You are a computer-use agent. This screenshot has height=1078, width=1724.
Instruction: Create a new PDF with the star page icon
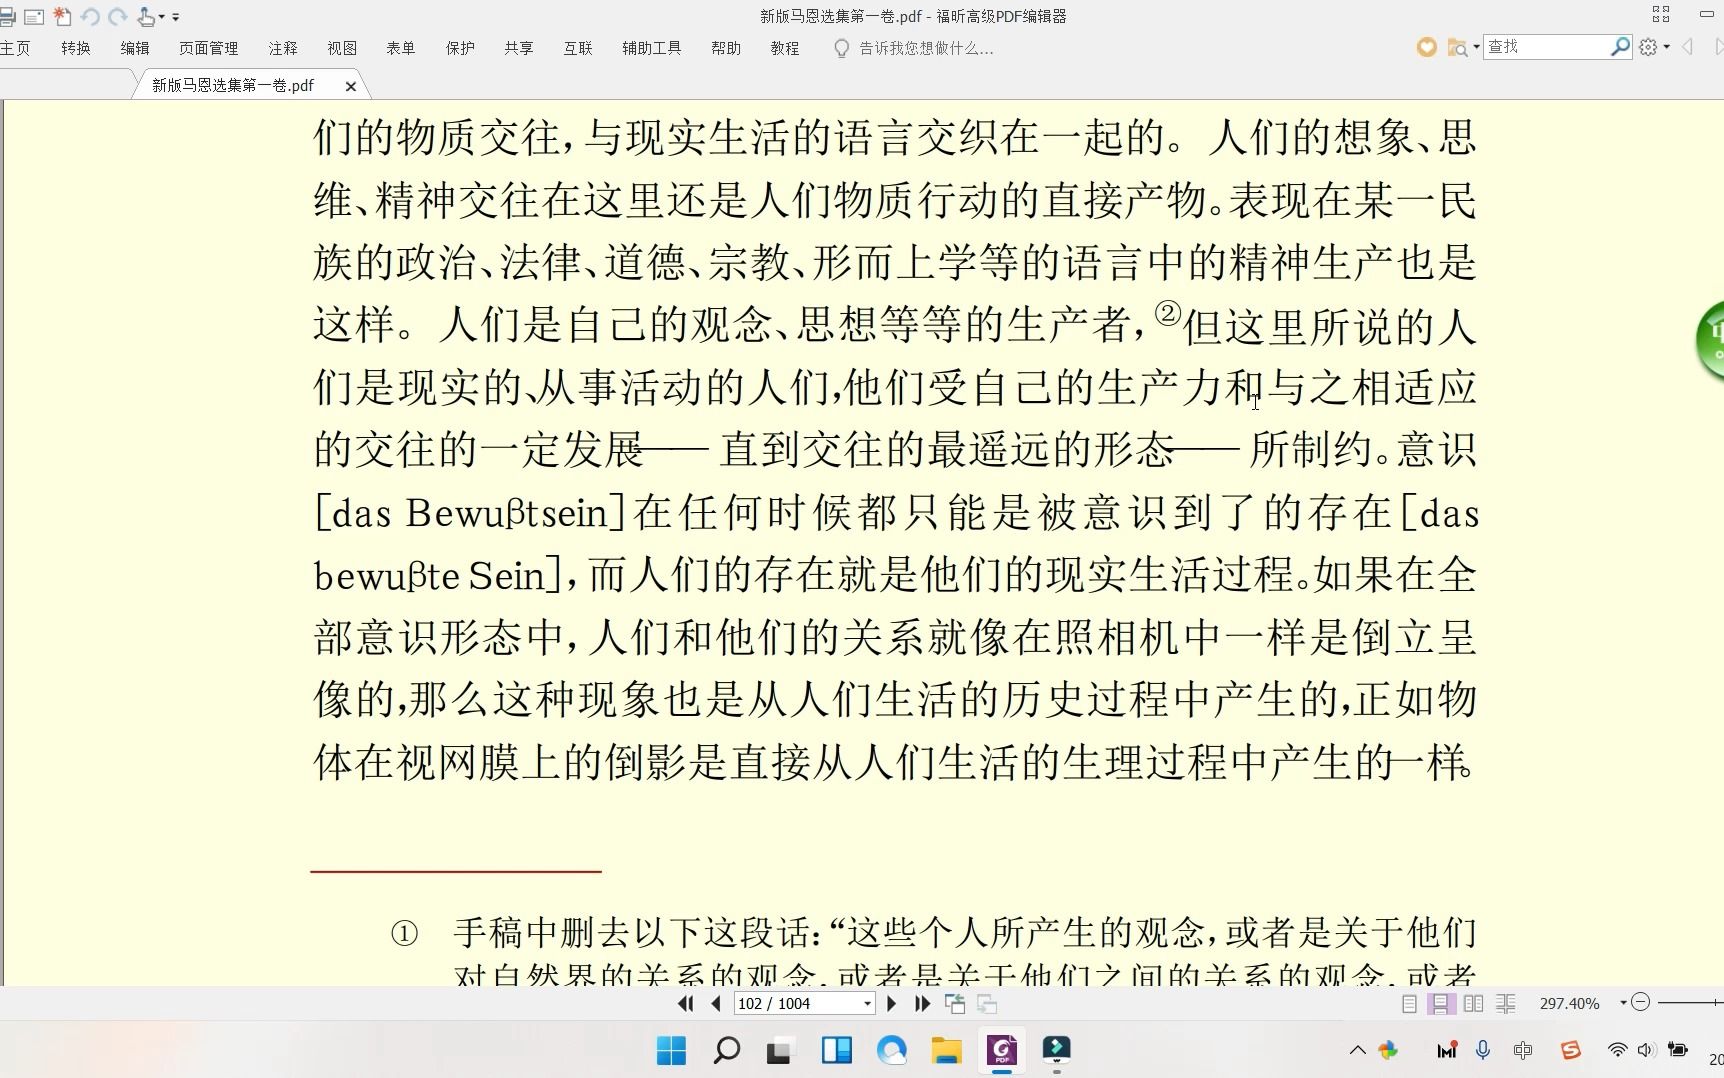(62, 17)
